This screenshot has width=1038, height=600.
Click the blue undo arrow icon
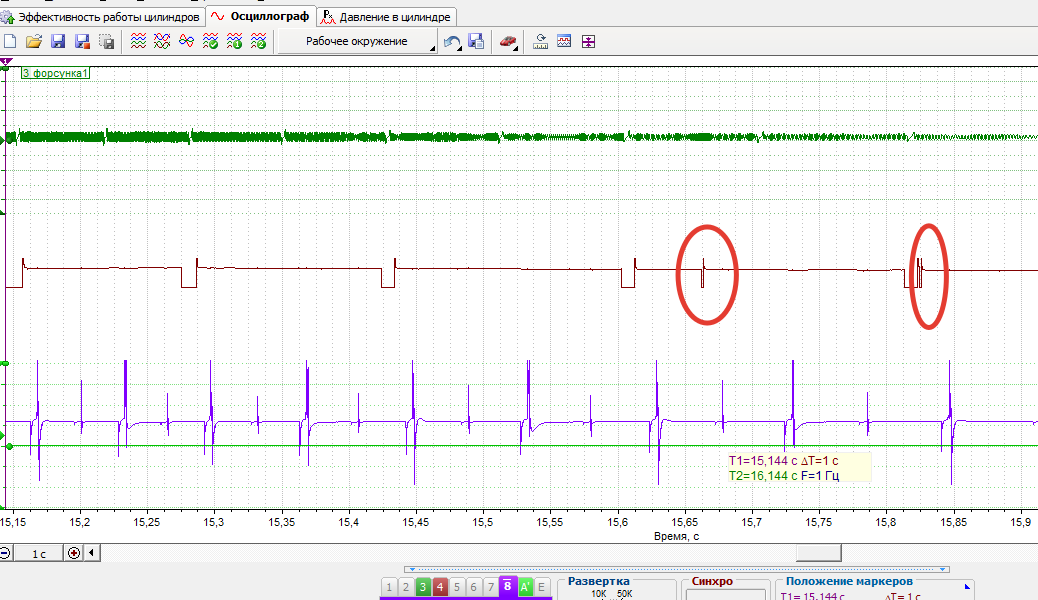[451, 42]
